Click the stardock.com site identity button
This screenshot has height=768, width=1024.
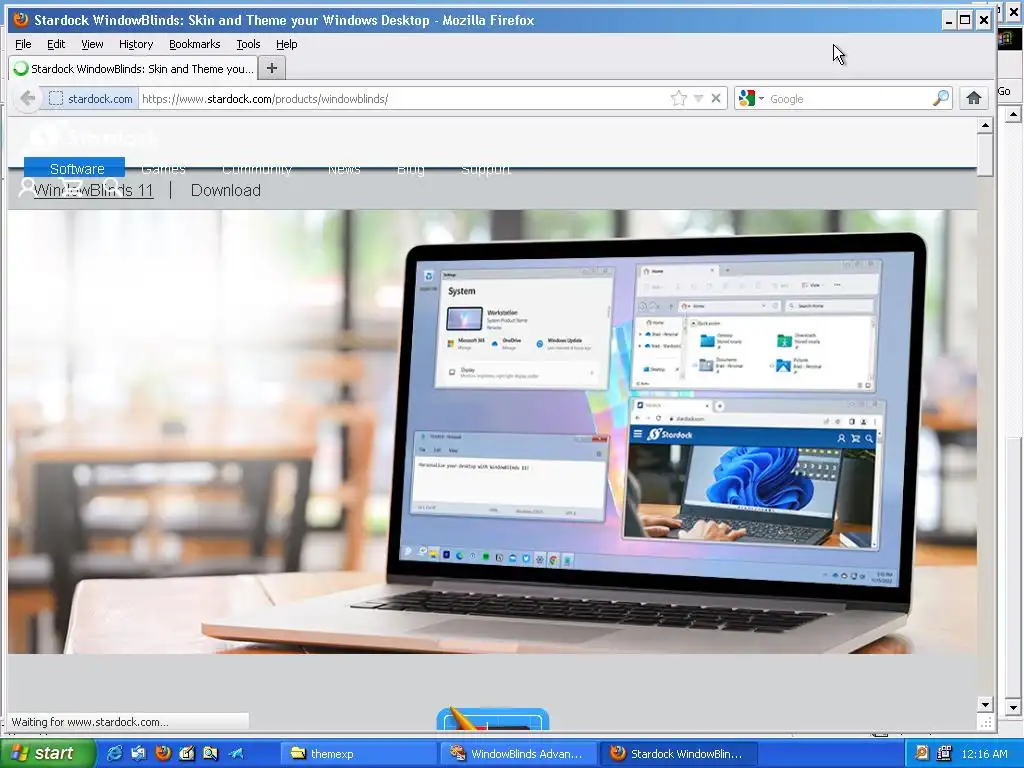tap(91, 99)
